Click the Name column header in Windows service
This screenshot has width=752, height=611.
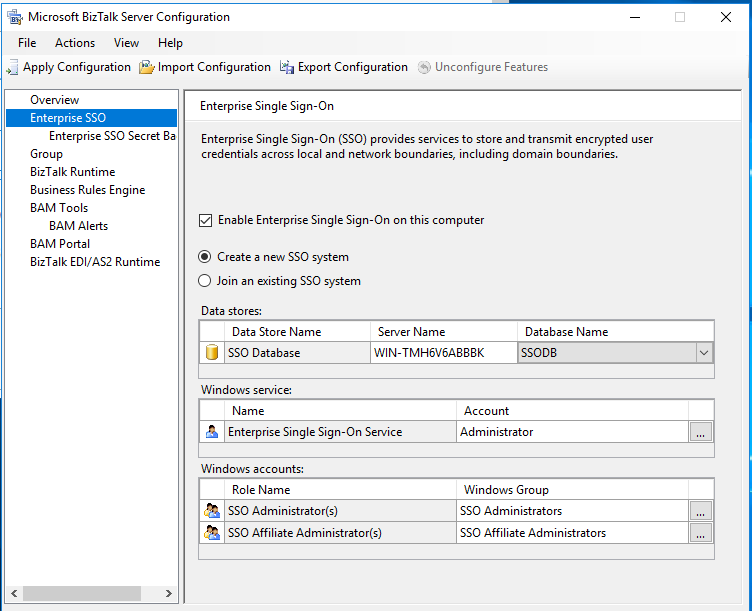coord(340,411)
